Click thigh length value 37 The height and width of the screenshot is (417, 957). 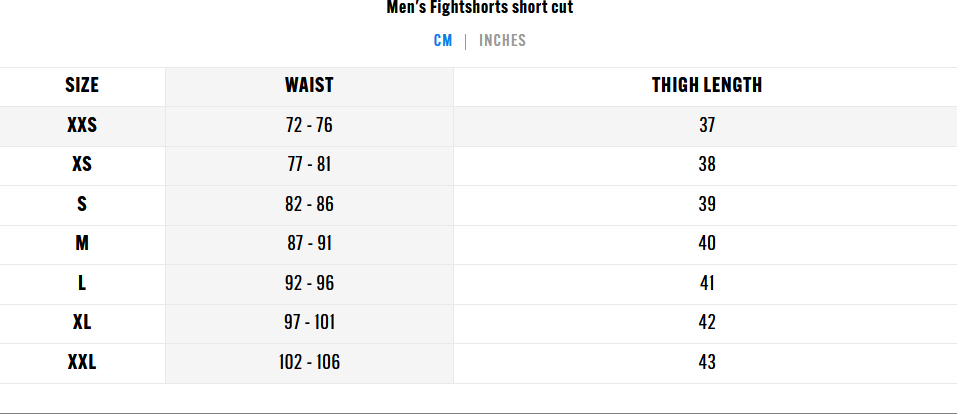[707, 125]
